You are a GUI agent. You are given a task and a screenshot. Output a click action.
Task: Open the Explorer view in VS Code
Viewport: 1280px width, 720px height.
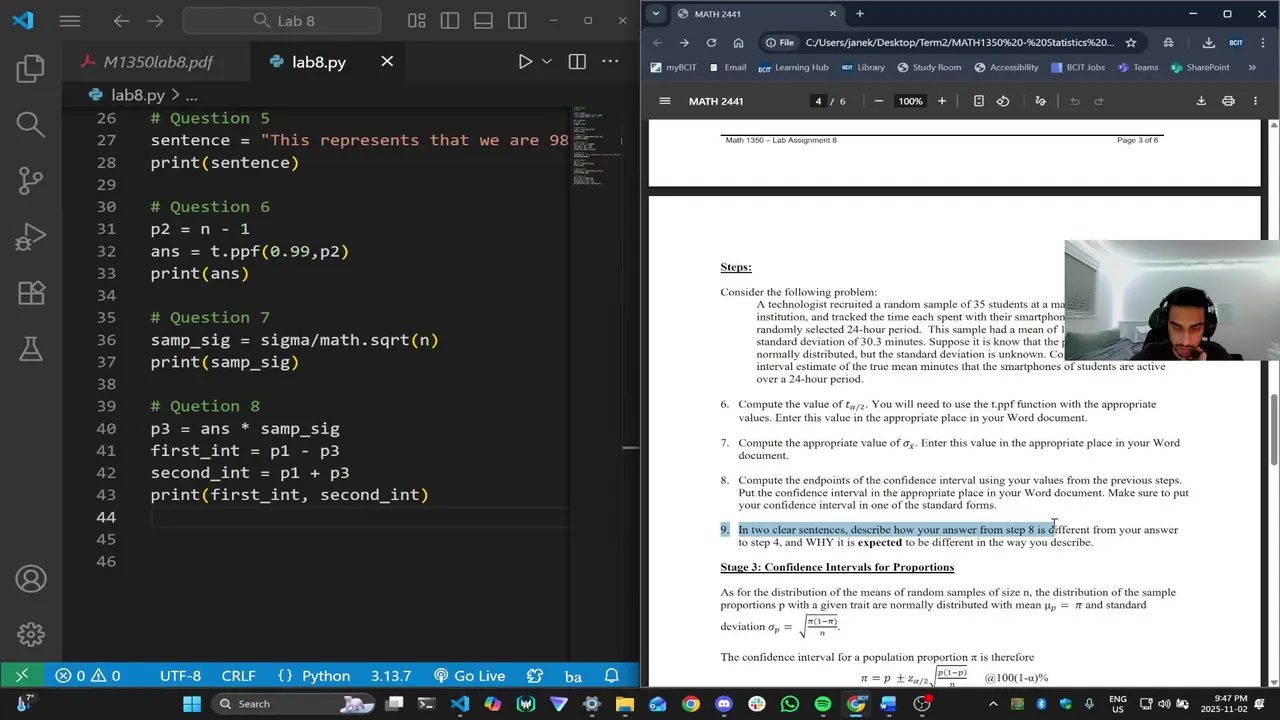[31, 68]
